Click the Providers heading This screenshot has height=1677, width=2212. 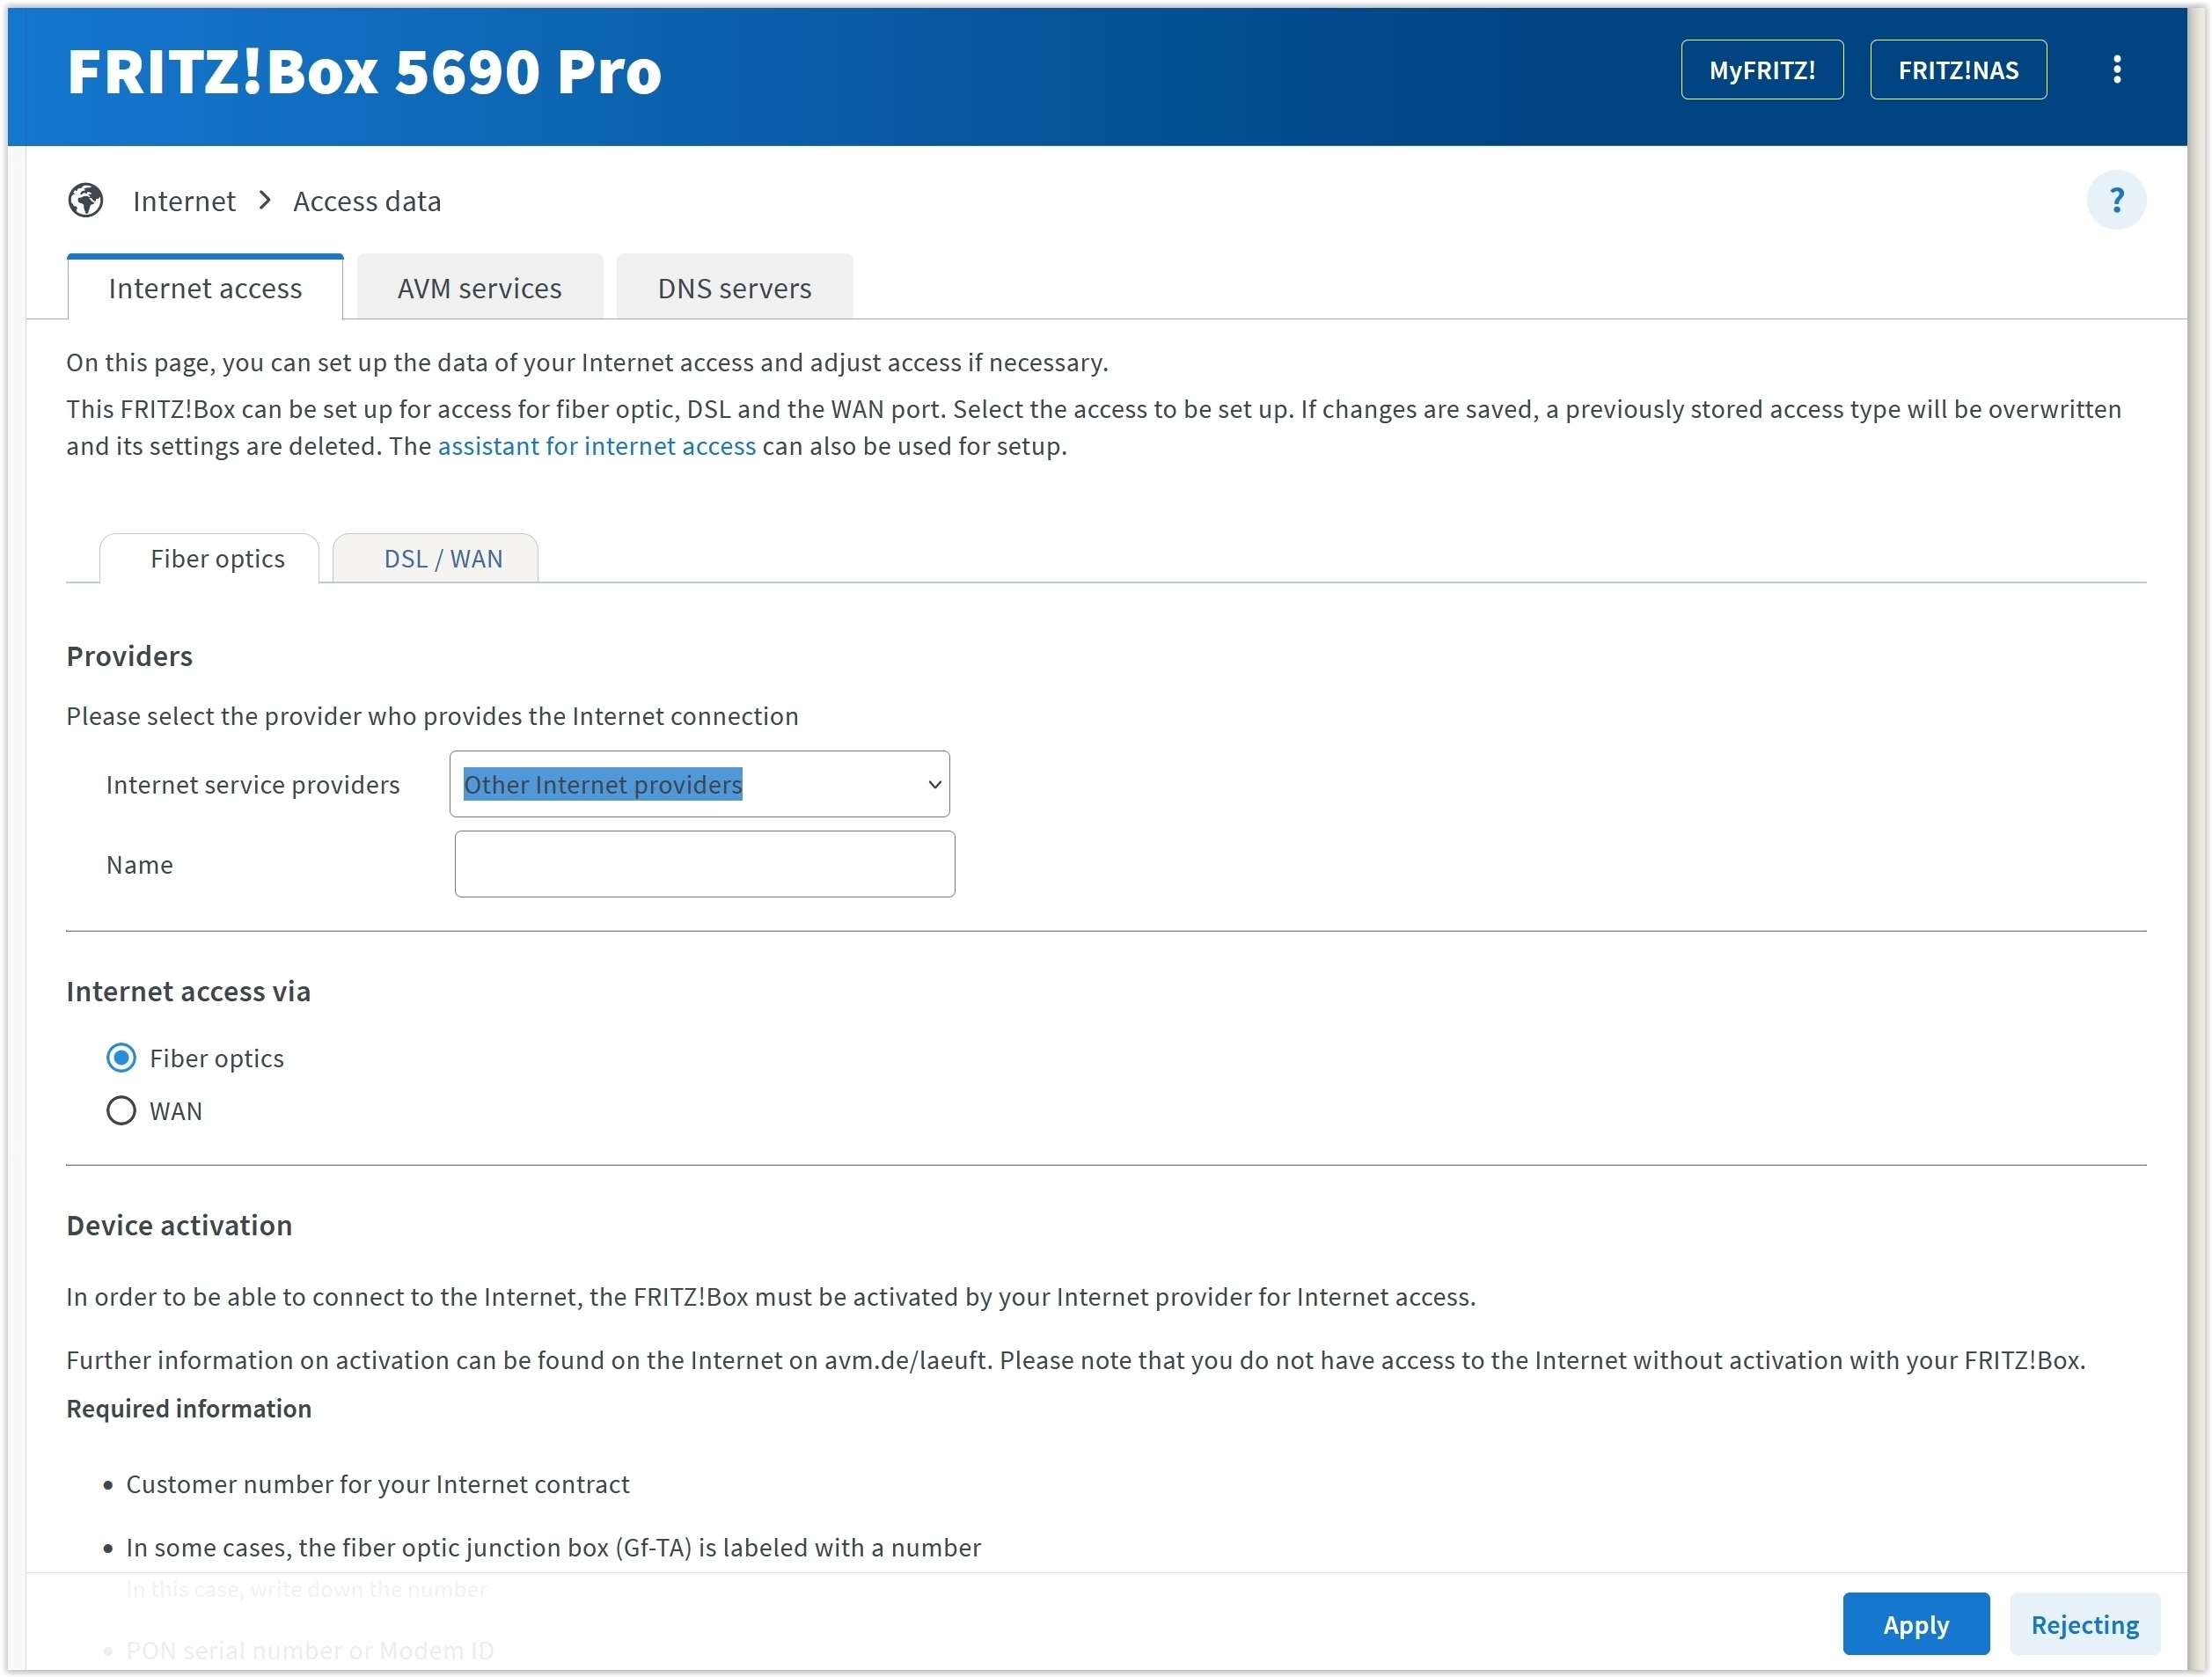pos(130,657)
